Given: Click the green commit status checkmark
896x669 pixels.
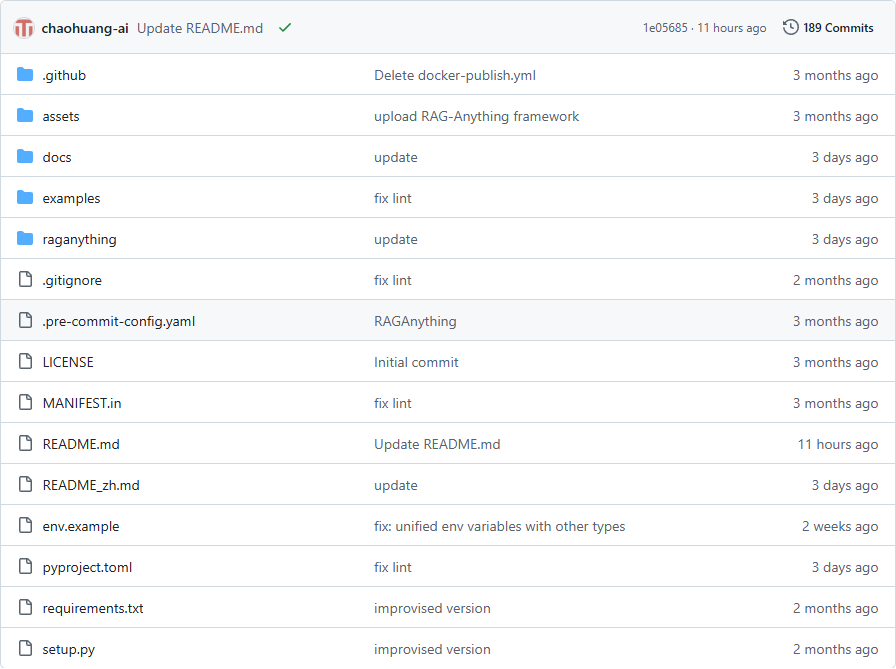Looking at the screenshot, I should [x=285, y=28].
